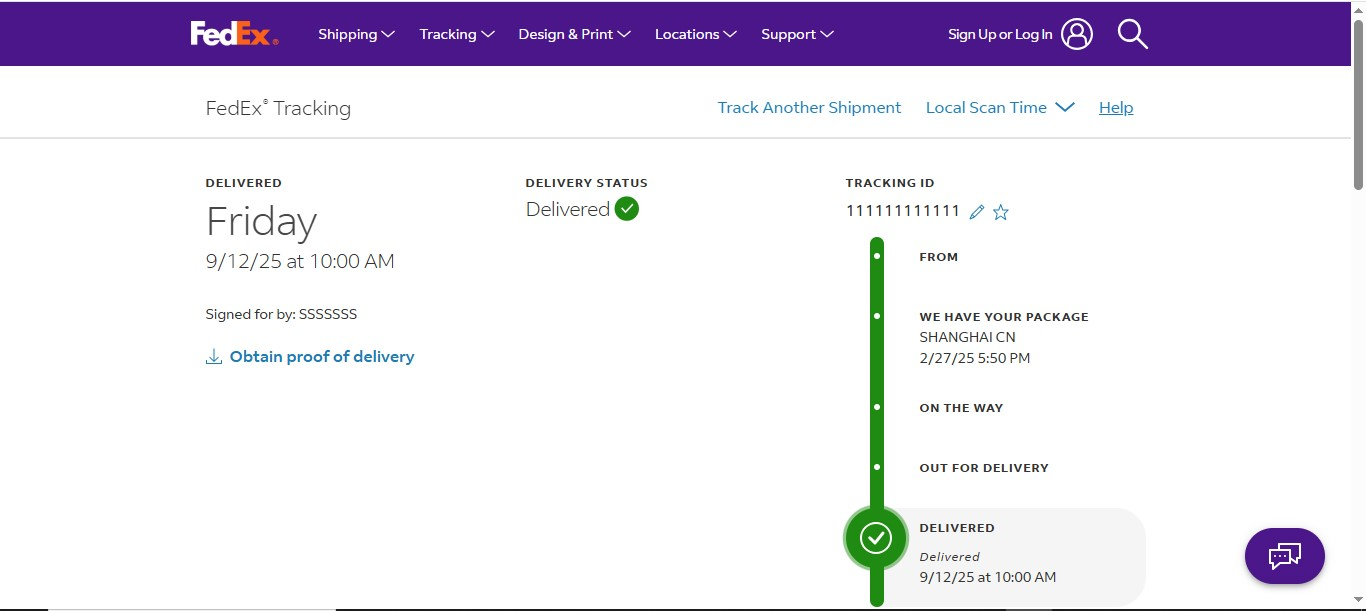Click the download icon beside proof of delivery

(213, 356)
